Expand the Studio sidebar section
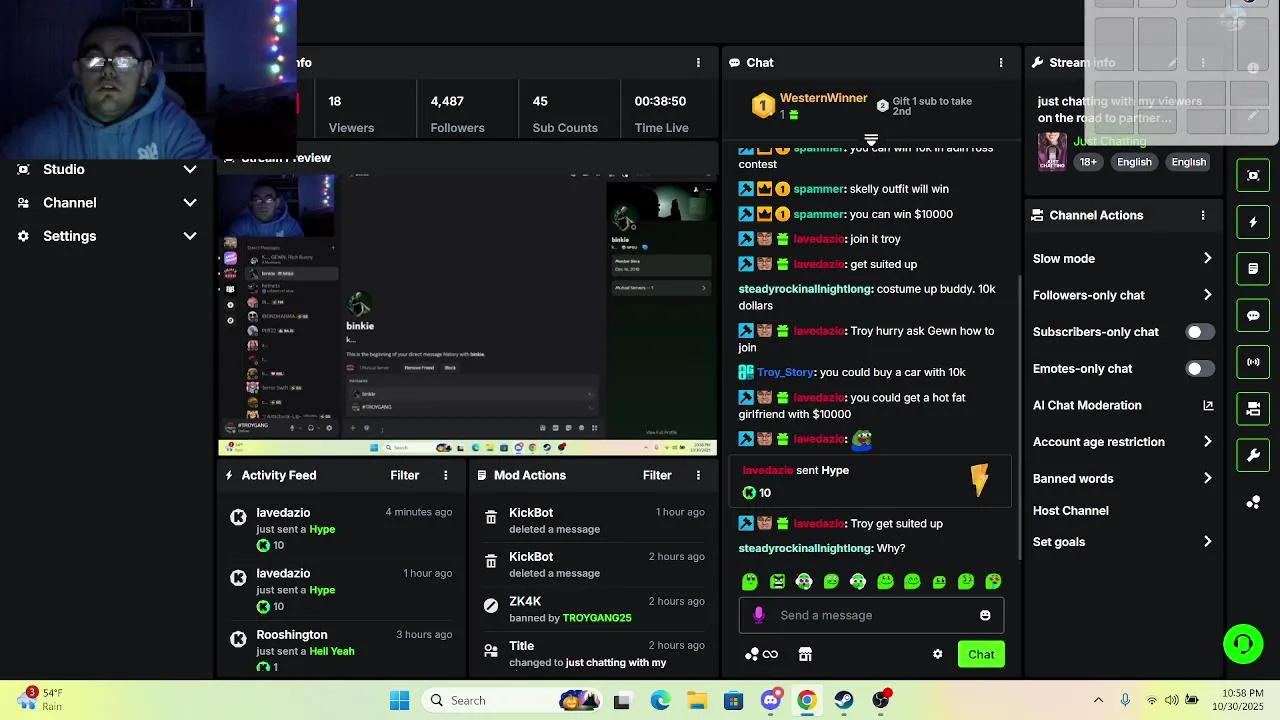1280x720 pixels. coord(107,169)
